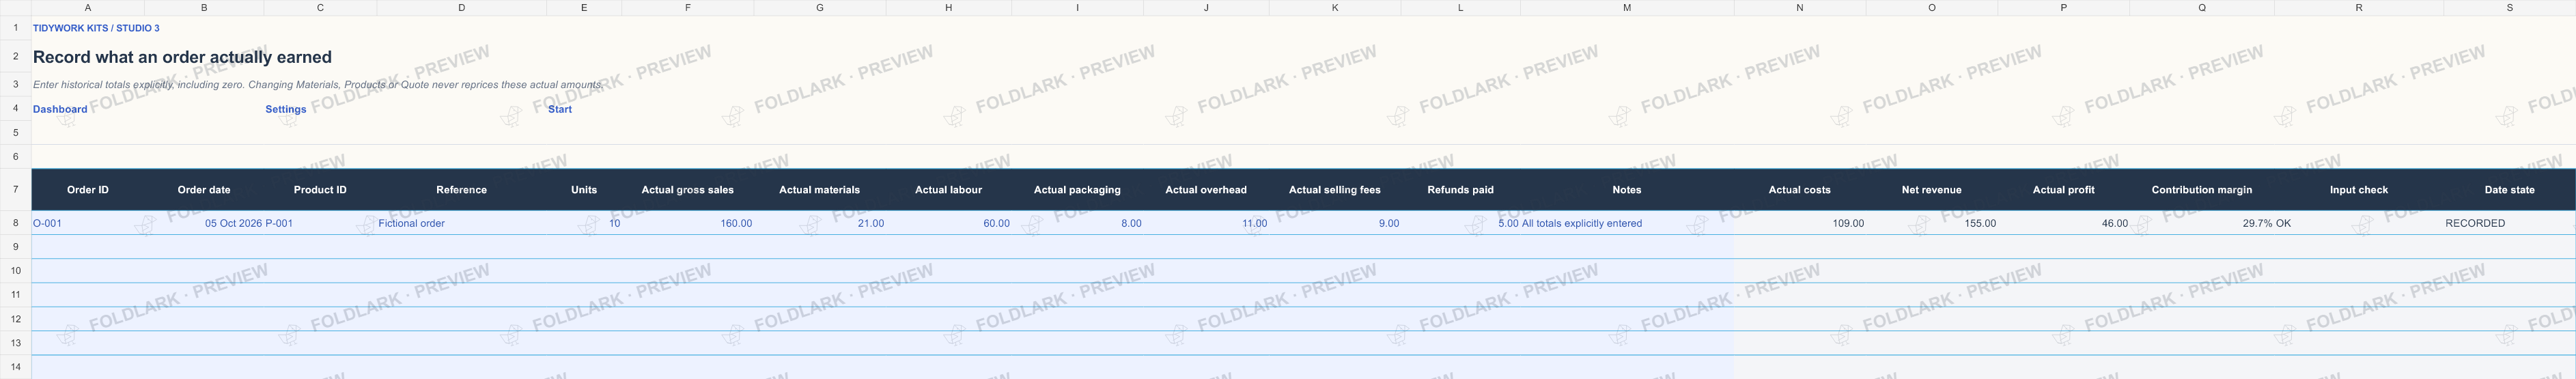Click the Refunds paid header
Screen dimensions: 2576x379
click(x=1461, y=190)
